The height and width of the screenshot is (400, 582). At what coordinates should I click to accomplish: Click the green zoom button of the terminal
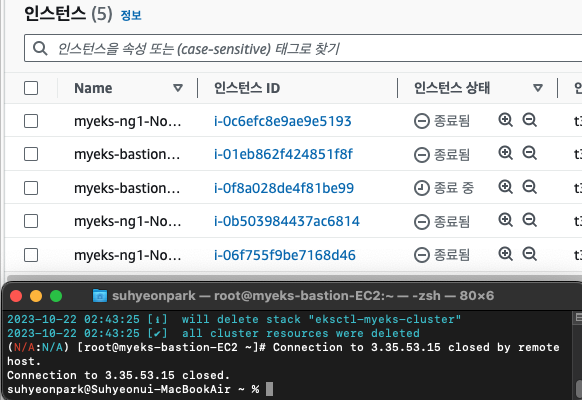coord(56,296)
